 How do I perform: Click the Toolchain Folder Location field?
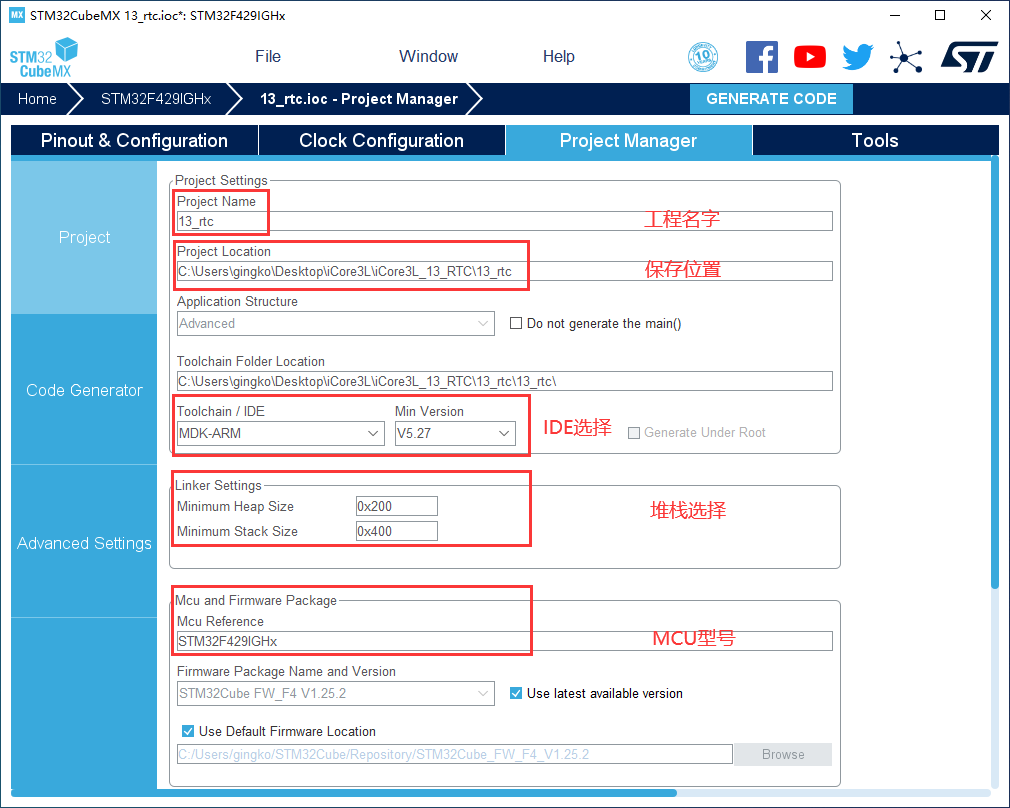click(504, 381)
